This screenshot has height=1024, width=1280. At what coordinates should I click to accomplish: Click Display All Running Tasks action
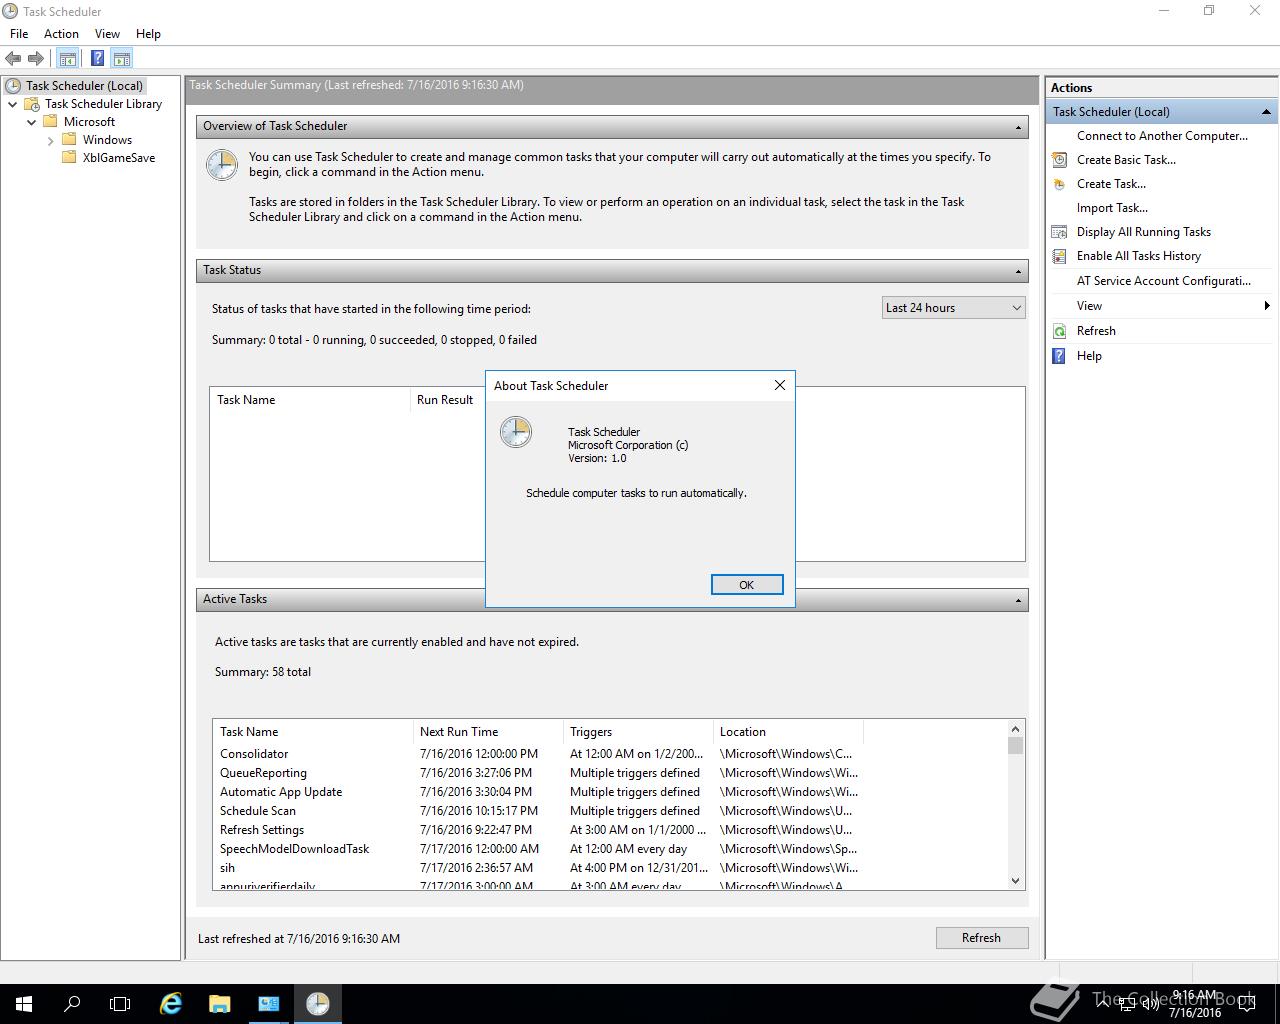click(1143, 232)
